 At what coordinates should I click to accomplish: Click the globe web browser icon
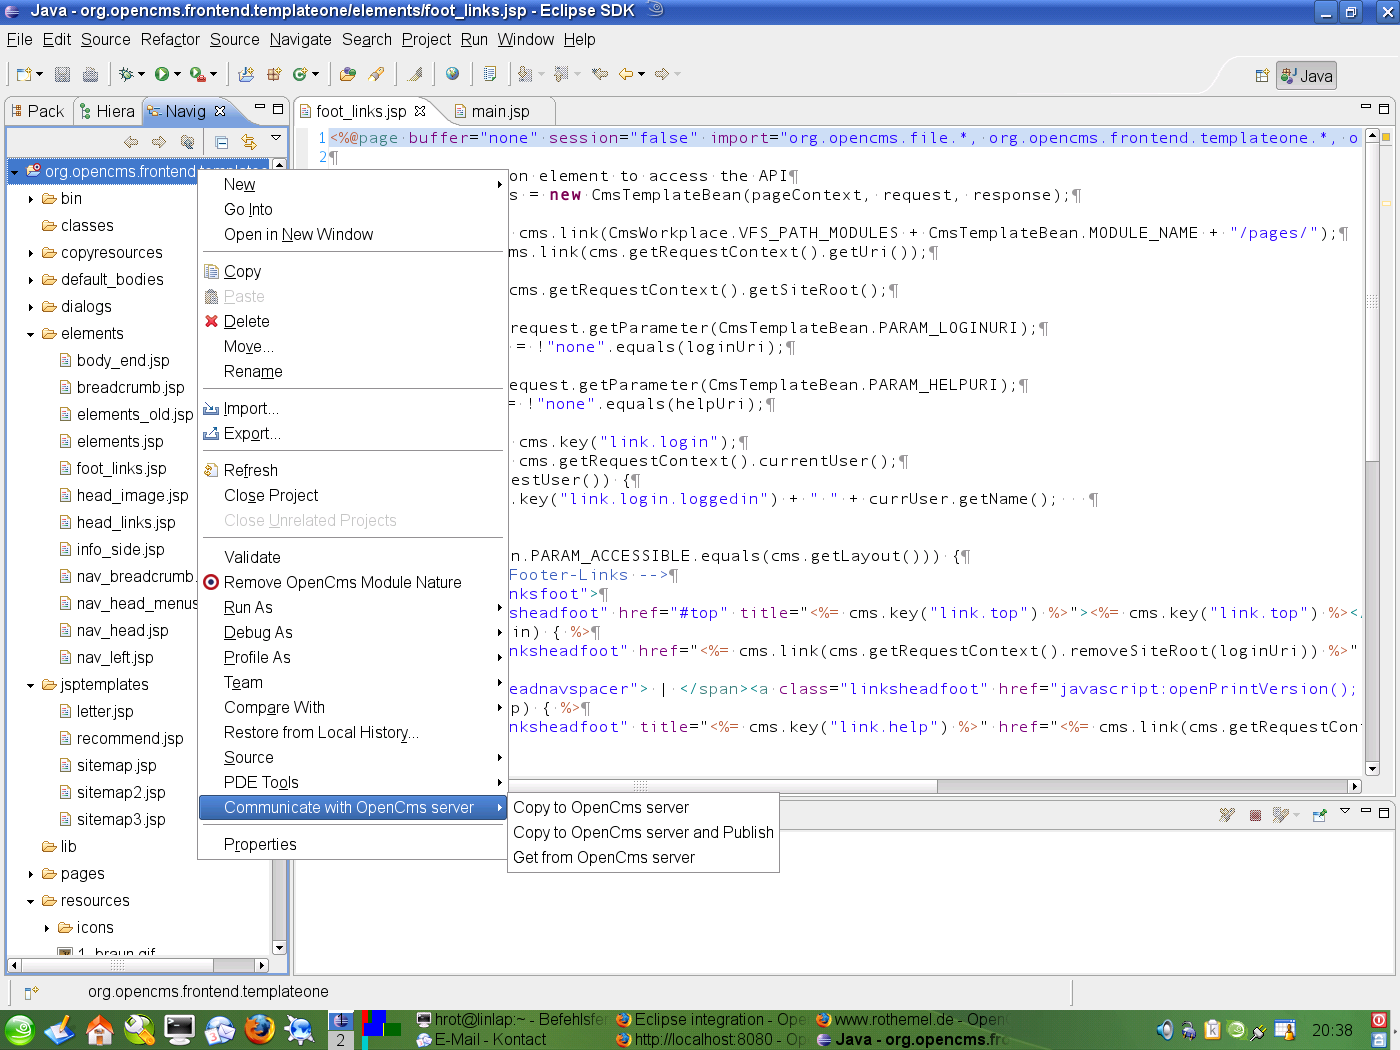coord(452,74)
